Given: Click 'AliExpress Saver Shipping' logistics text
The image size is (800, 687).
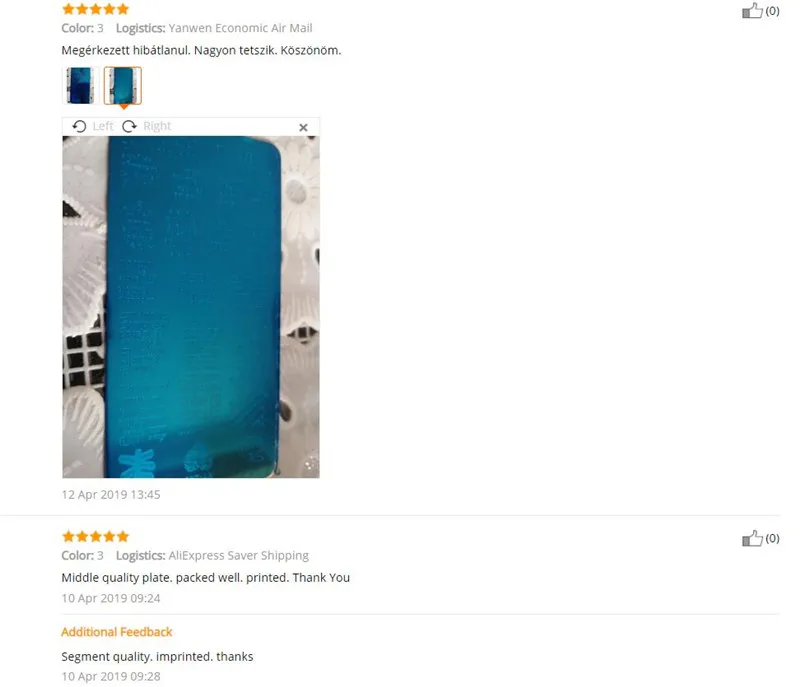Looking at the screenshot, I should [x=239, y=555].
